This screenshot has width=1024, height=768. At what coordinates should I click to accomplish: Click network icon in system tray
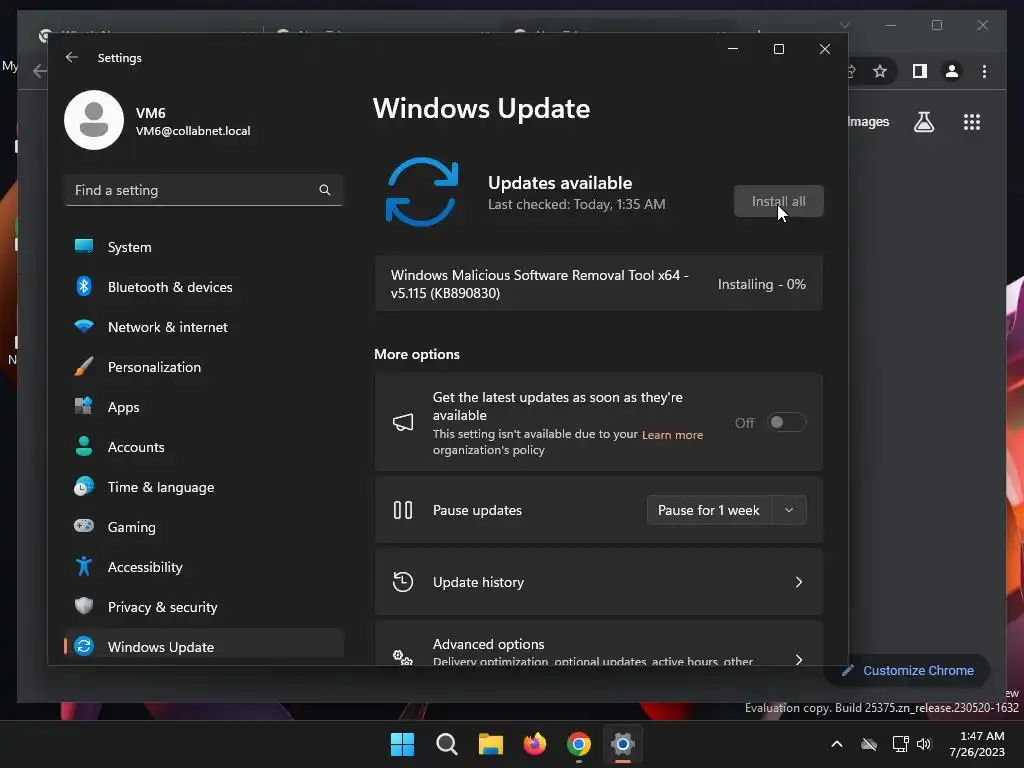(900, 744)
